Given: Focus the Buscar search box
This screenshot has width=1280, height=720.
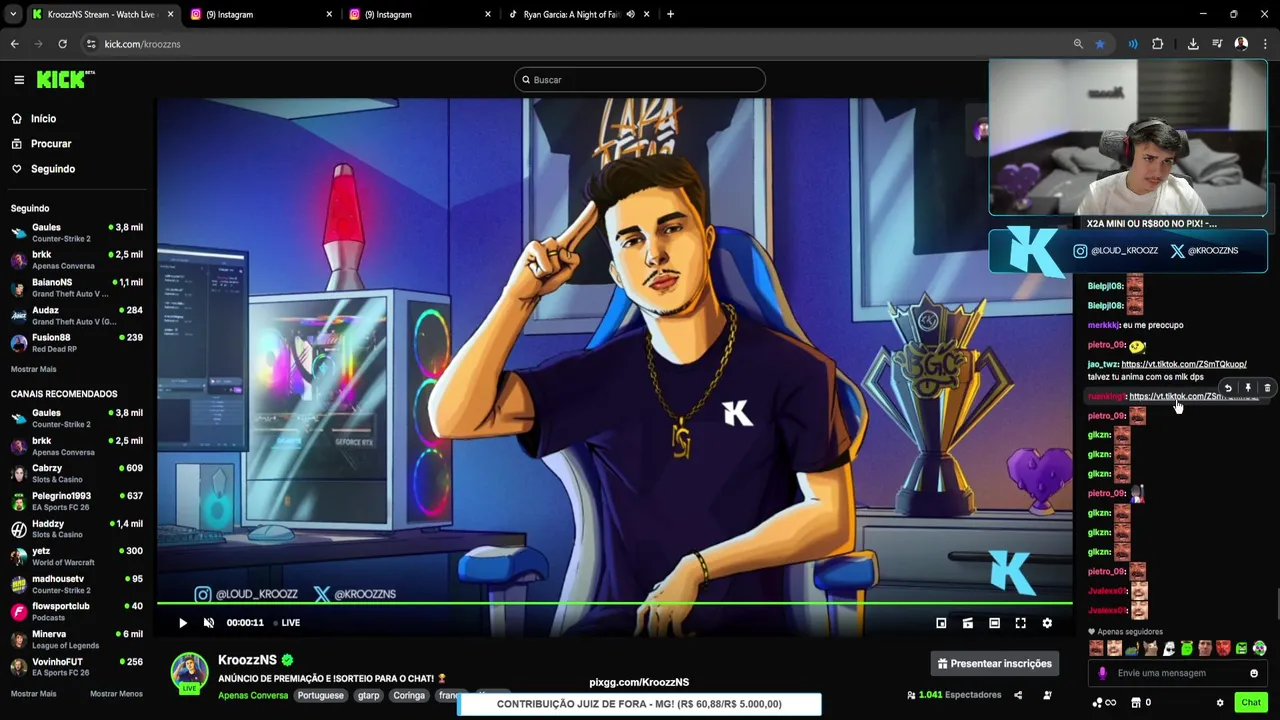Looking at the screenshot, I should tap(640, 80).
